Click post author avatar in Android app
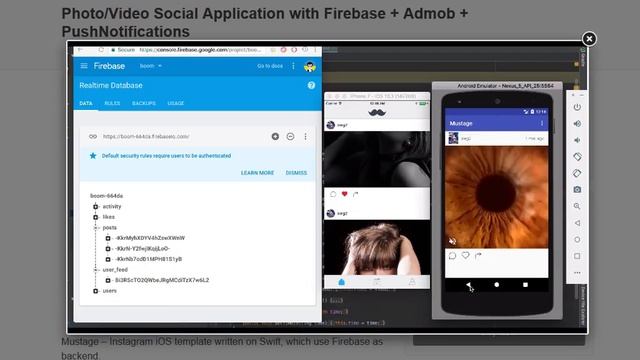640x360 pixels. pyautogui.click(x=453, y=138)
